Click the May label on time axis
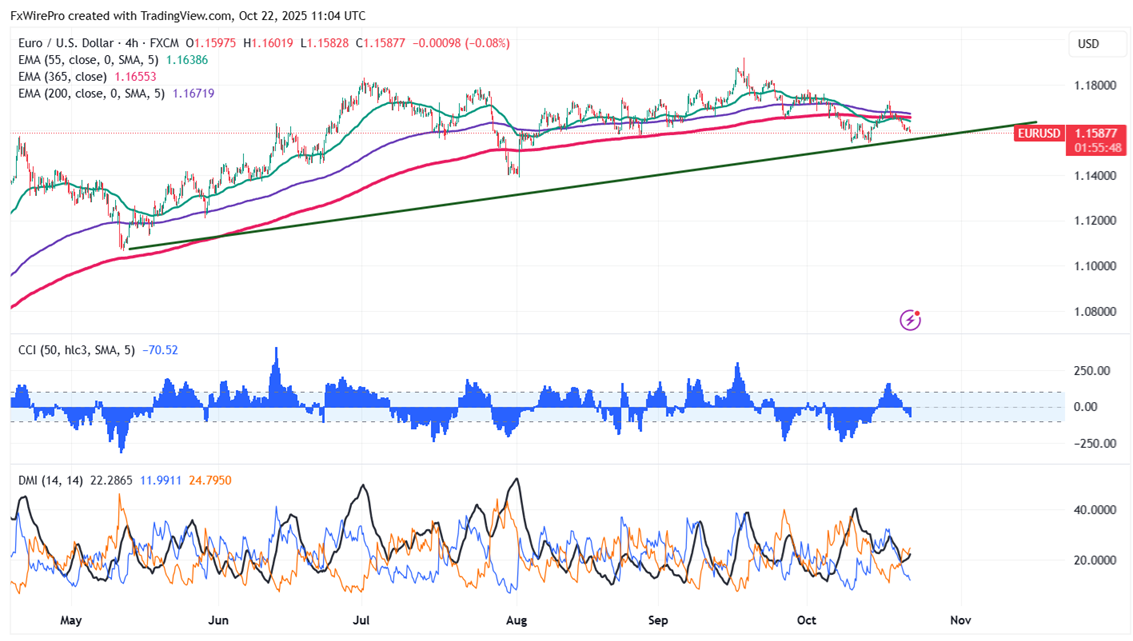1133x641 pixels. 71,620
